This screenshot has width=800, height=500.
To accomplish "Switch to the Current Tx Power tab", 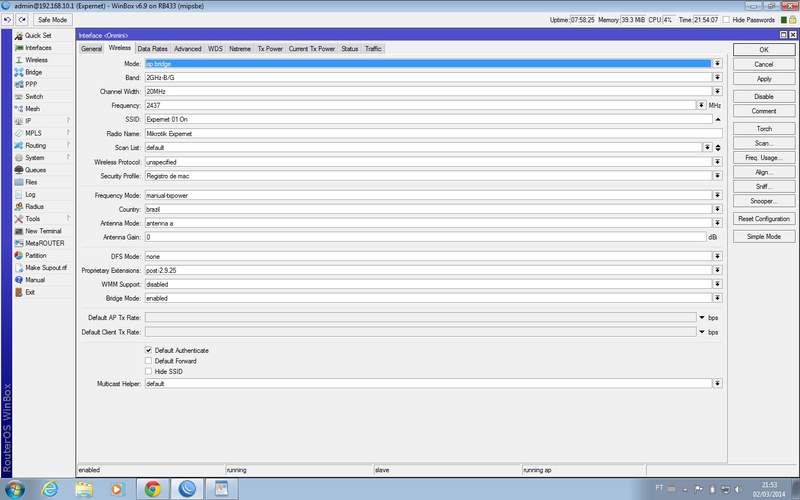I will click(x=312, y=49).
